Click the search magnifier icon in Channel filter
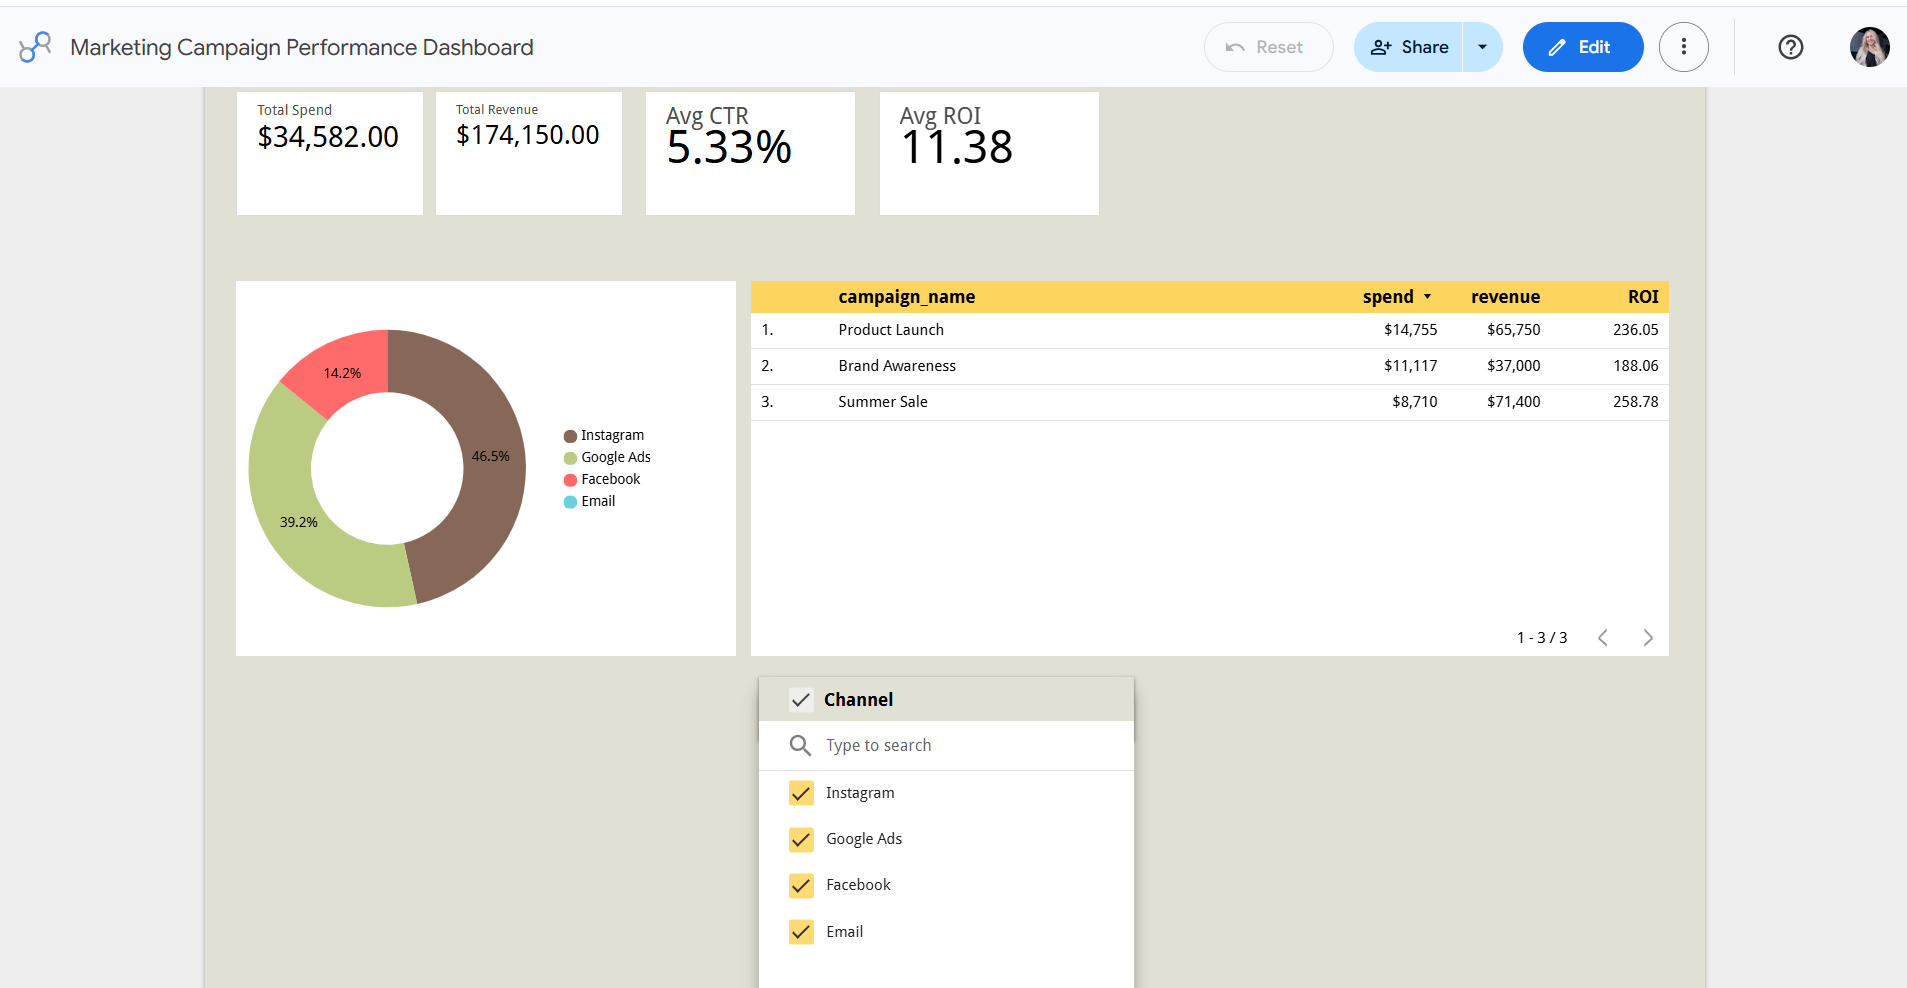Viewport: 1907px width, 988px height. point(800,745)
